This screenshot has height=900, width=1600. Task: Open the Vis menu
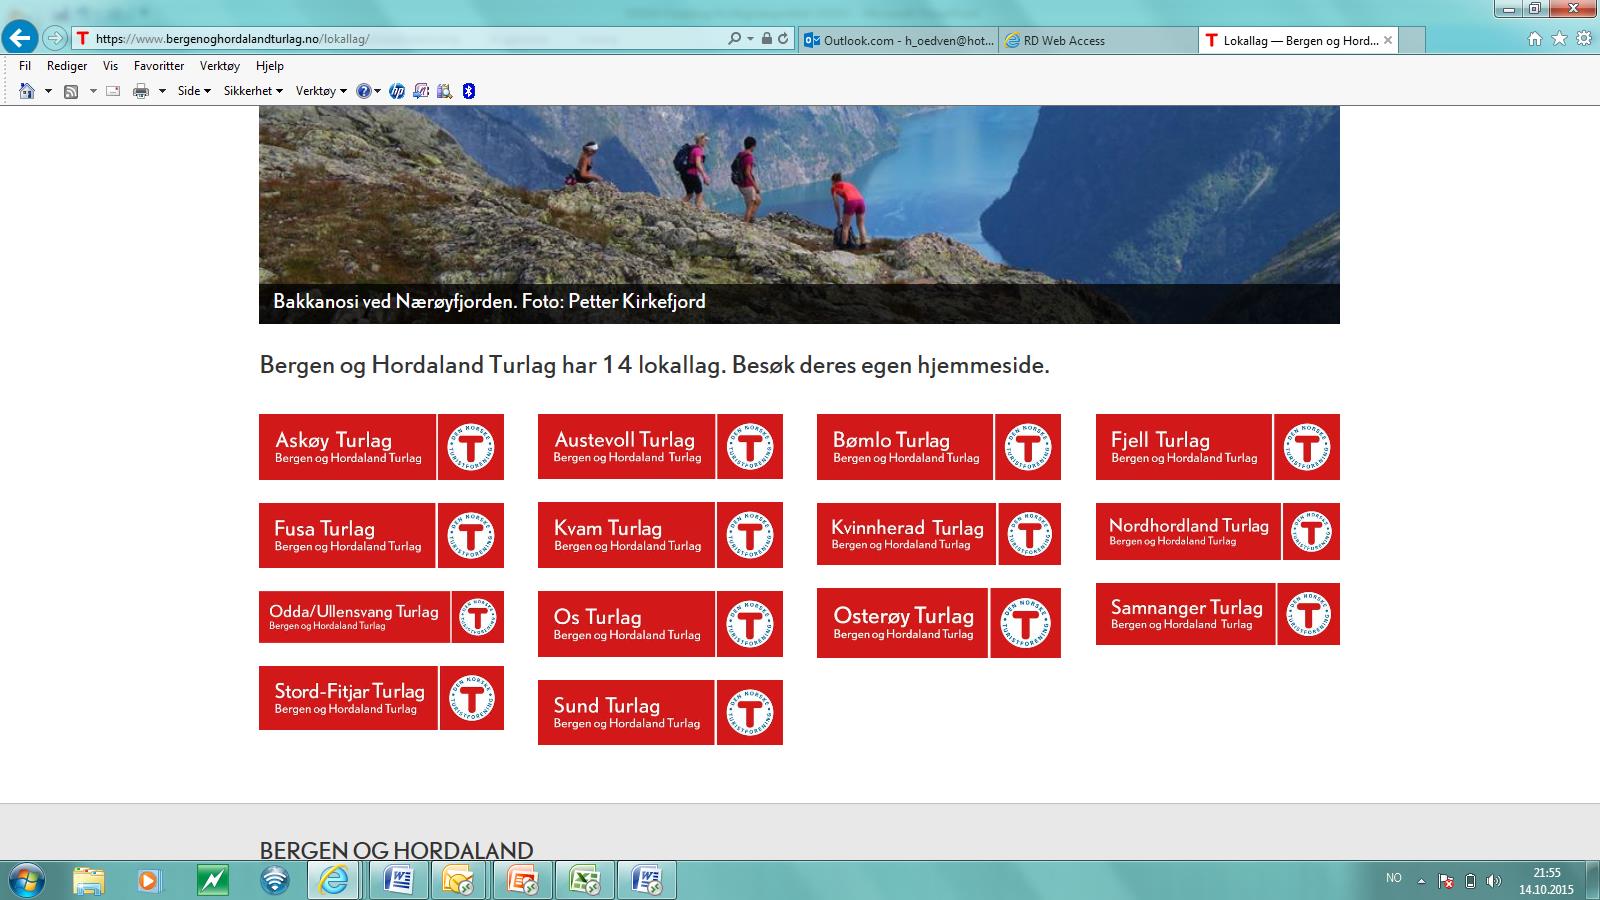[110, 66]
